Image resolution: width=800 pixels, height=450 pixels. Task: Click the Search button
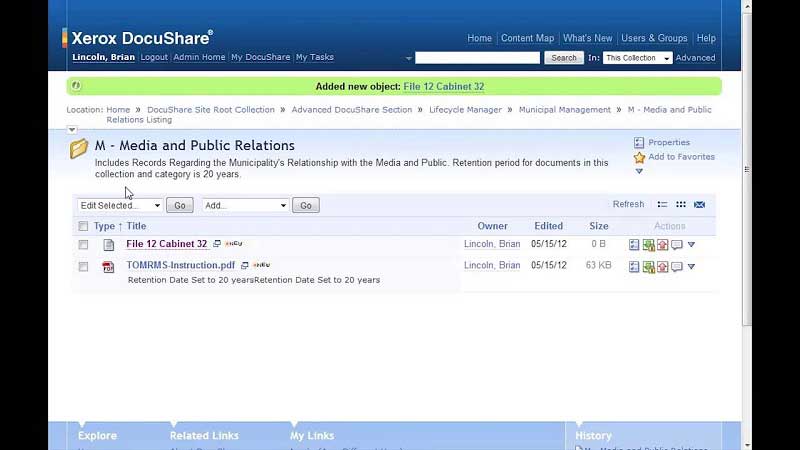coord(564,58)
